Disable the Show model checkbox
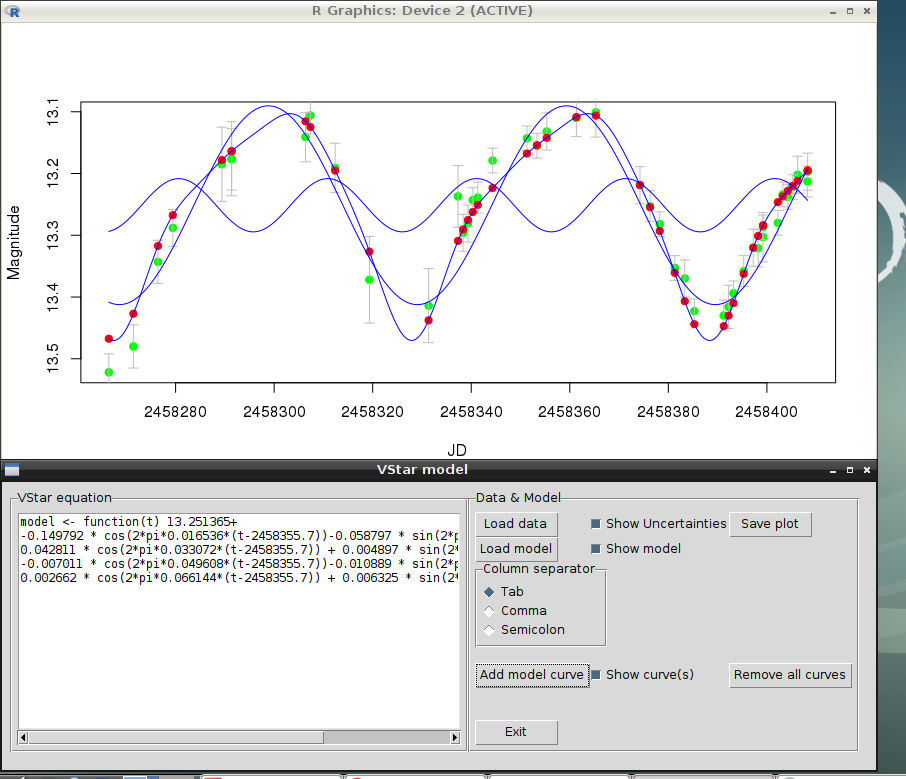Viewport: 906px width, 779px height. [x=595, y=548]
